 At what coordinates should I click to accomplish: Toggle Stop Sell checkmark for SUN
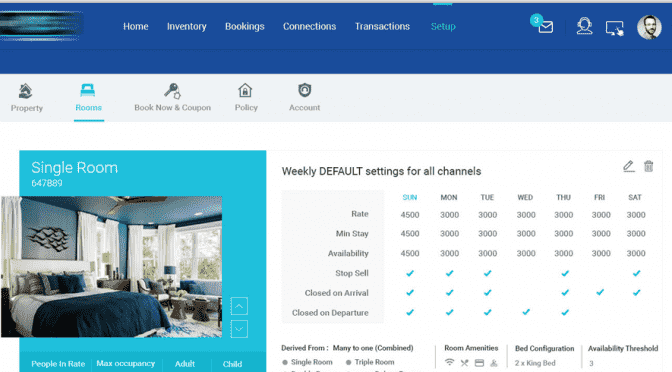click(x=410, y=273)
